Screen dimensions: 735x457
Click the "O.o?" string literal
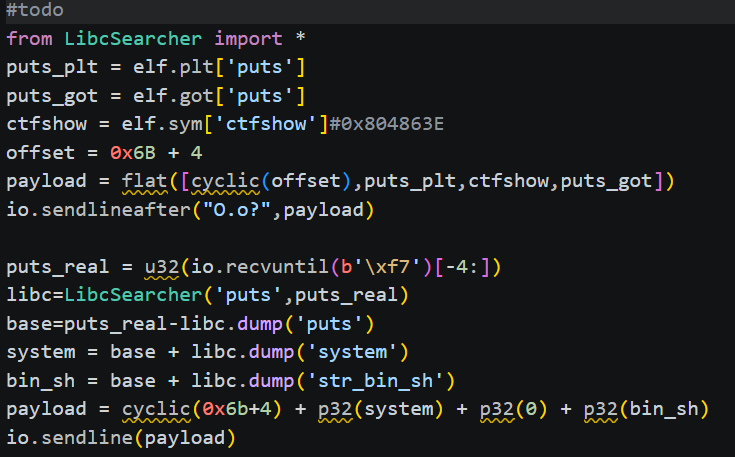(x=237, y=210)
